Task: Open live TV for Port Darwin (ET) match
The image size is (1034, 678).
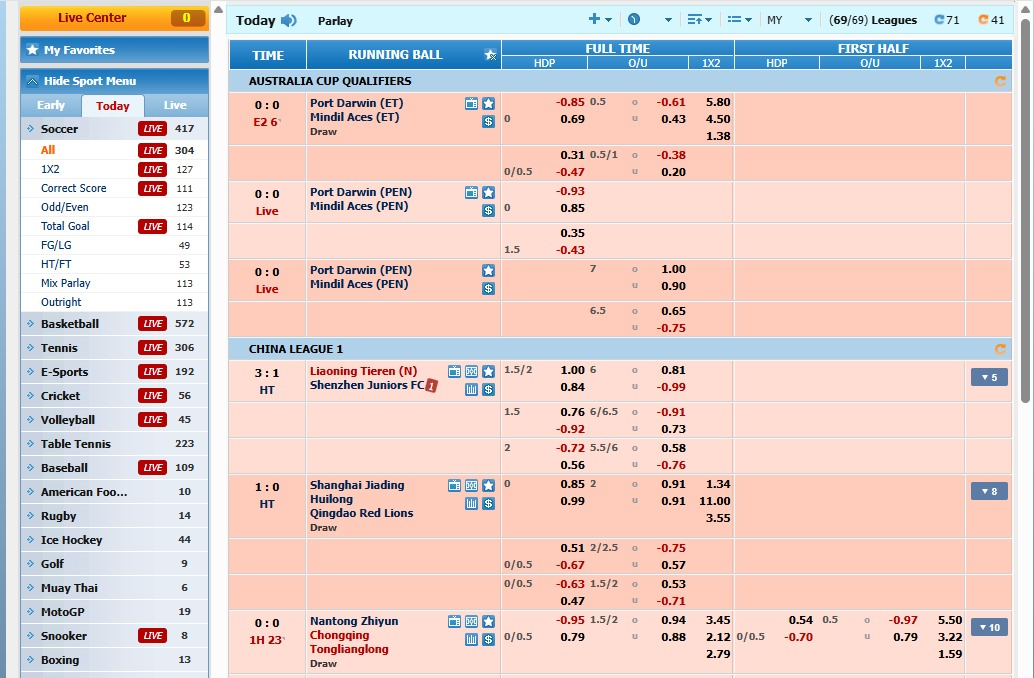Action: pos(471,104)
